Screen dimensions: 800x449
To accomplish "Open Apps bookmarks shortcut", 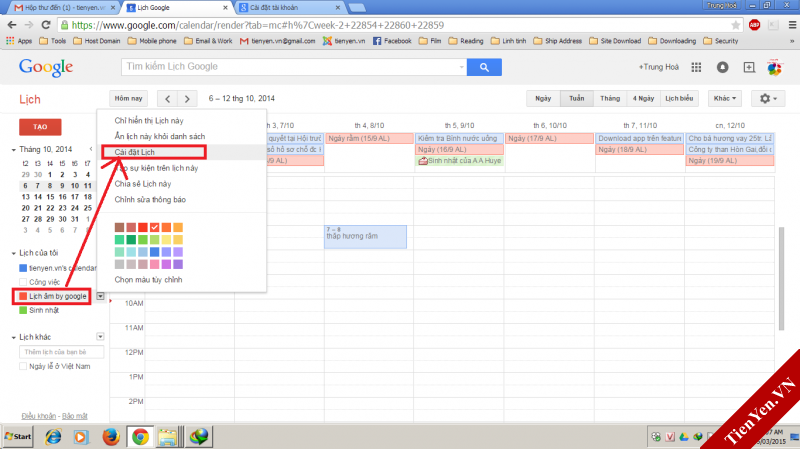I will click(19, 41).
